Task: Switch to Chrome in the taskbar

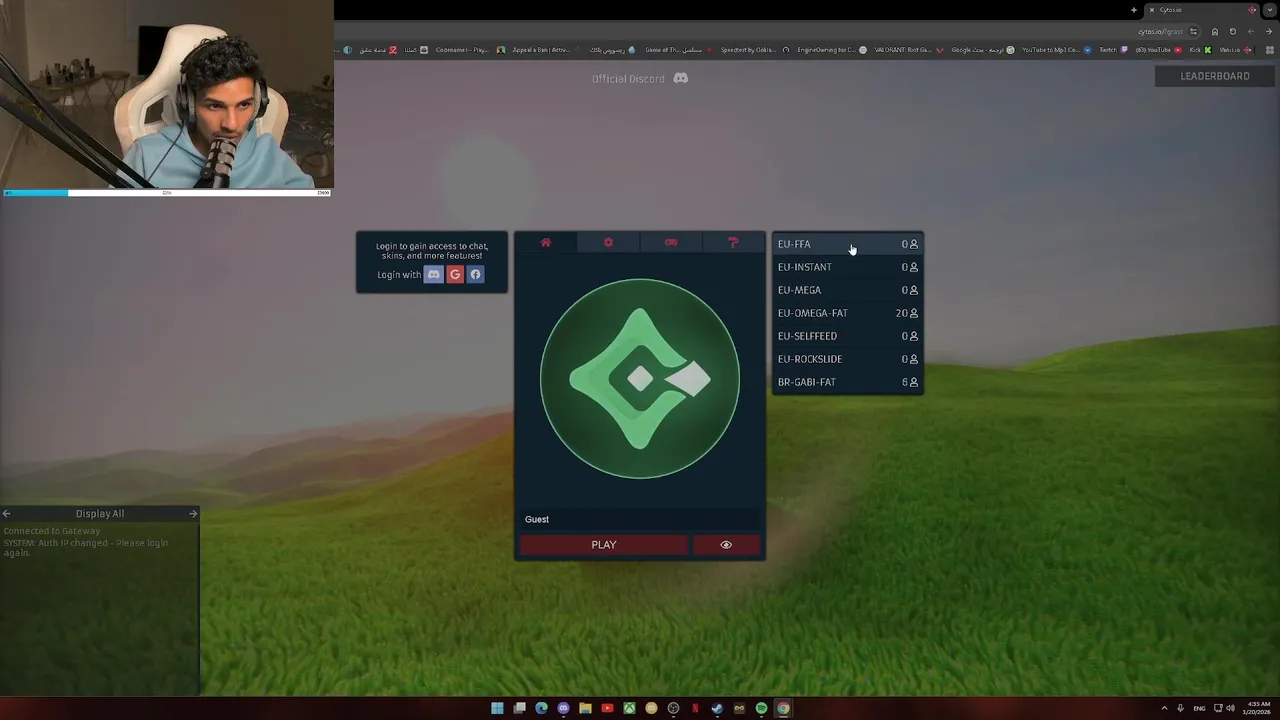Action: (783, 708)
